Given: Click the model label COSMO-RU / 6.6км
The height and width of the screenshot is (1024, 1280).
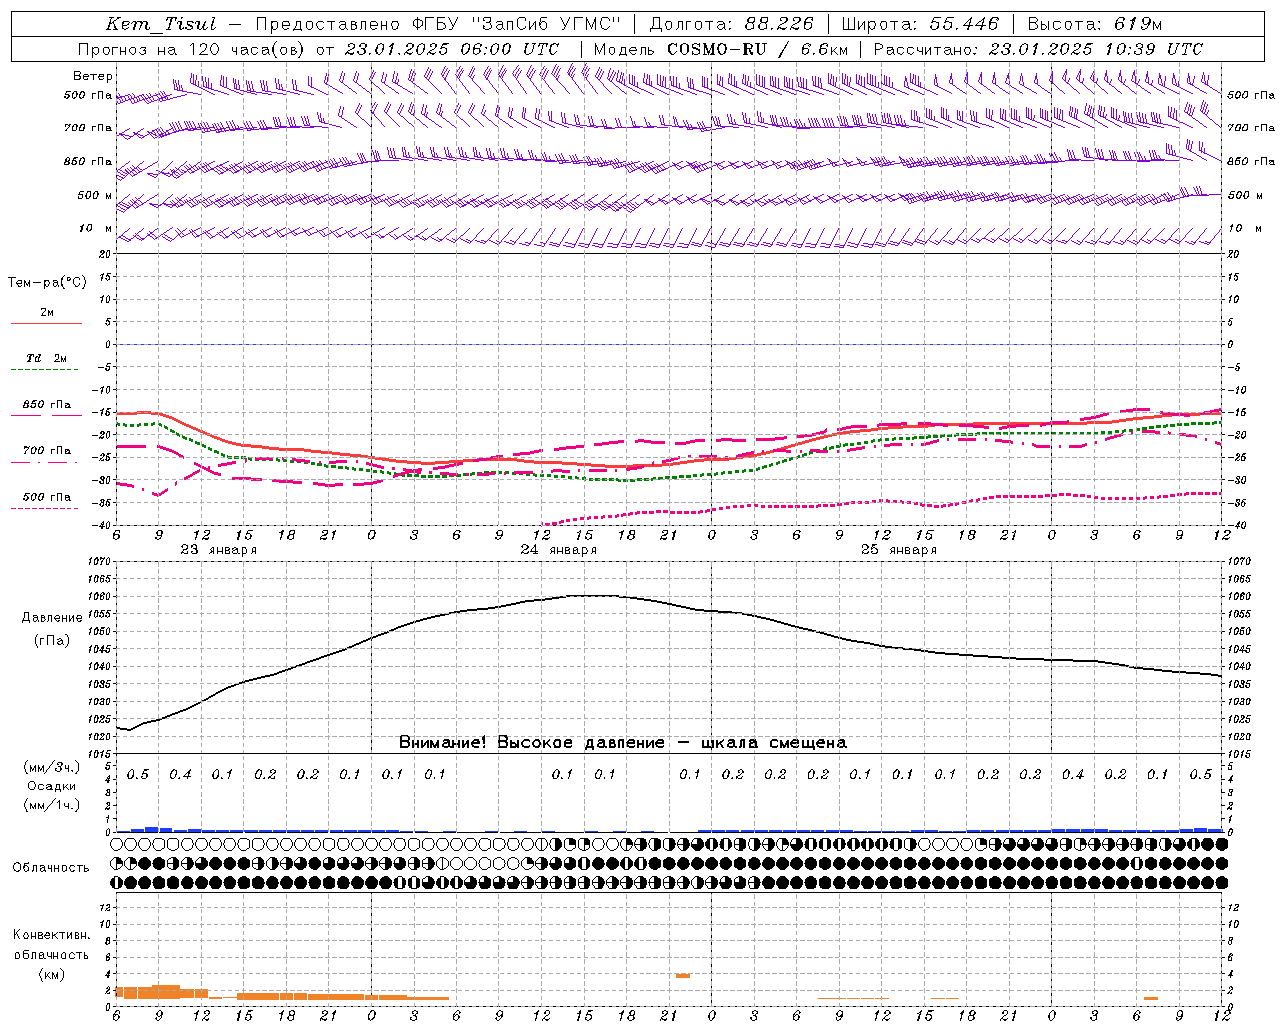Looking at the screenshot, I should tap(757, 49).
